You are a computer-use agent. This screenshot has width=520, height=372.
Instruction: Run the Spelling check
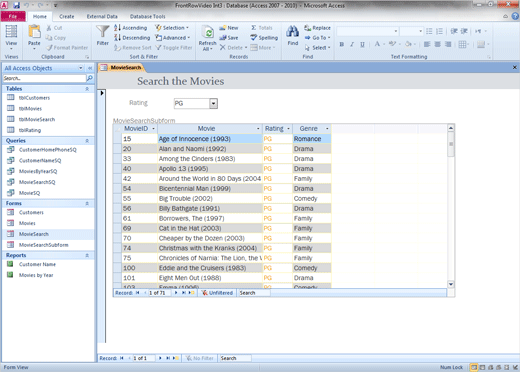[264, 38]
